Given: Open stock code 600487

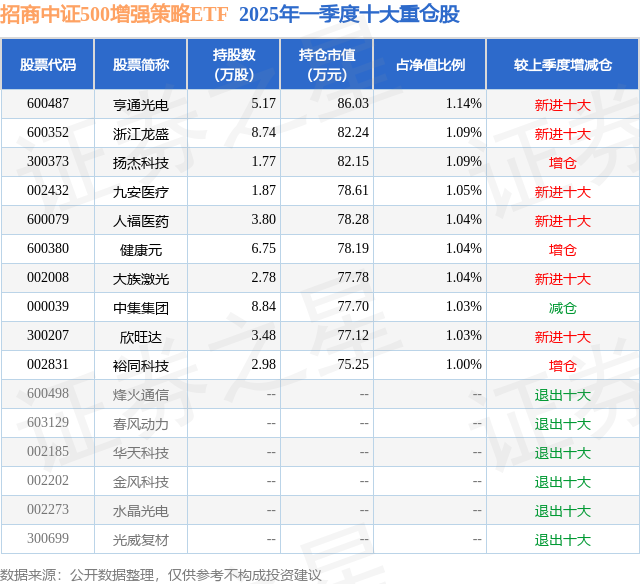Looking at the screenshot, I should click(48, 104).
